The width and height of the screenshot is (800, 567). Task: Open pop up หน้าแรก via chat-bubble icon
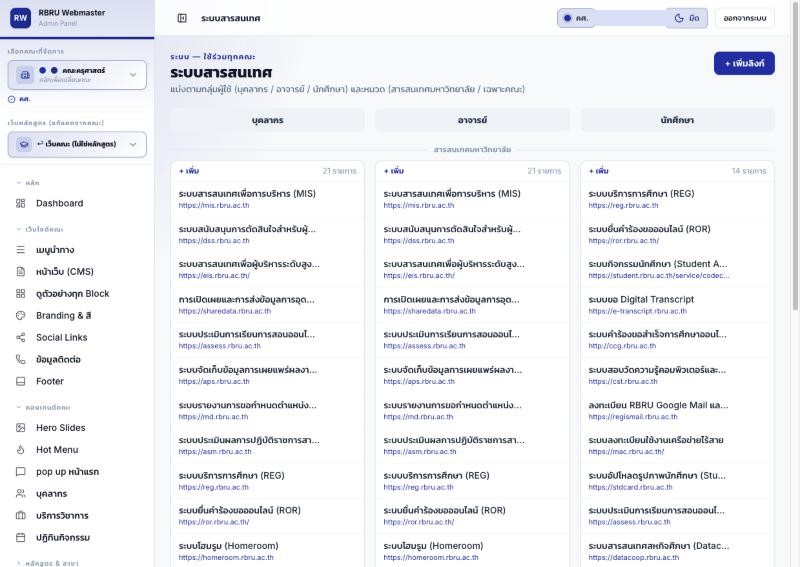tap(20, 472)
